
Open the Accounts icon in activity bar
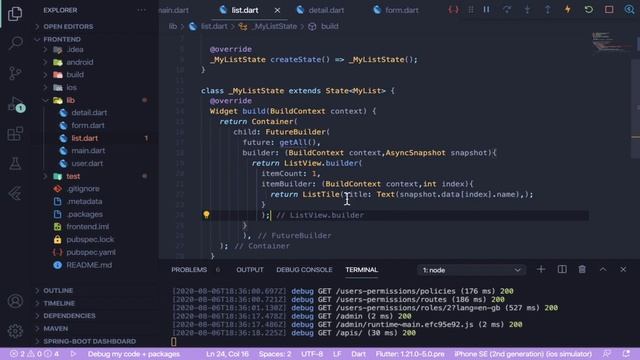[15, 301]
